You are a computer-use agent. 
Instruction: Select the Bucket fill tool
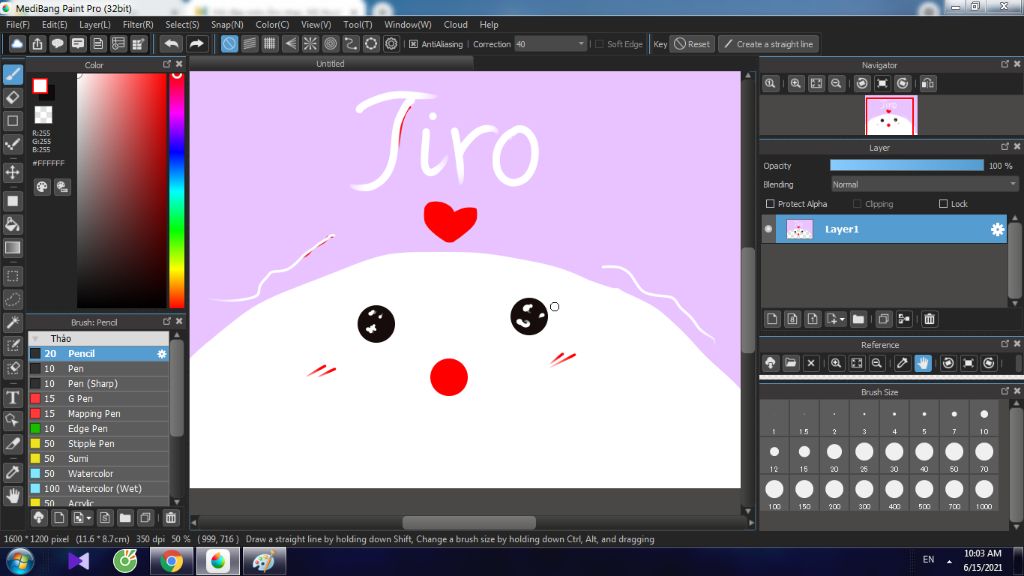point(13,224)
